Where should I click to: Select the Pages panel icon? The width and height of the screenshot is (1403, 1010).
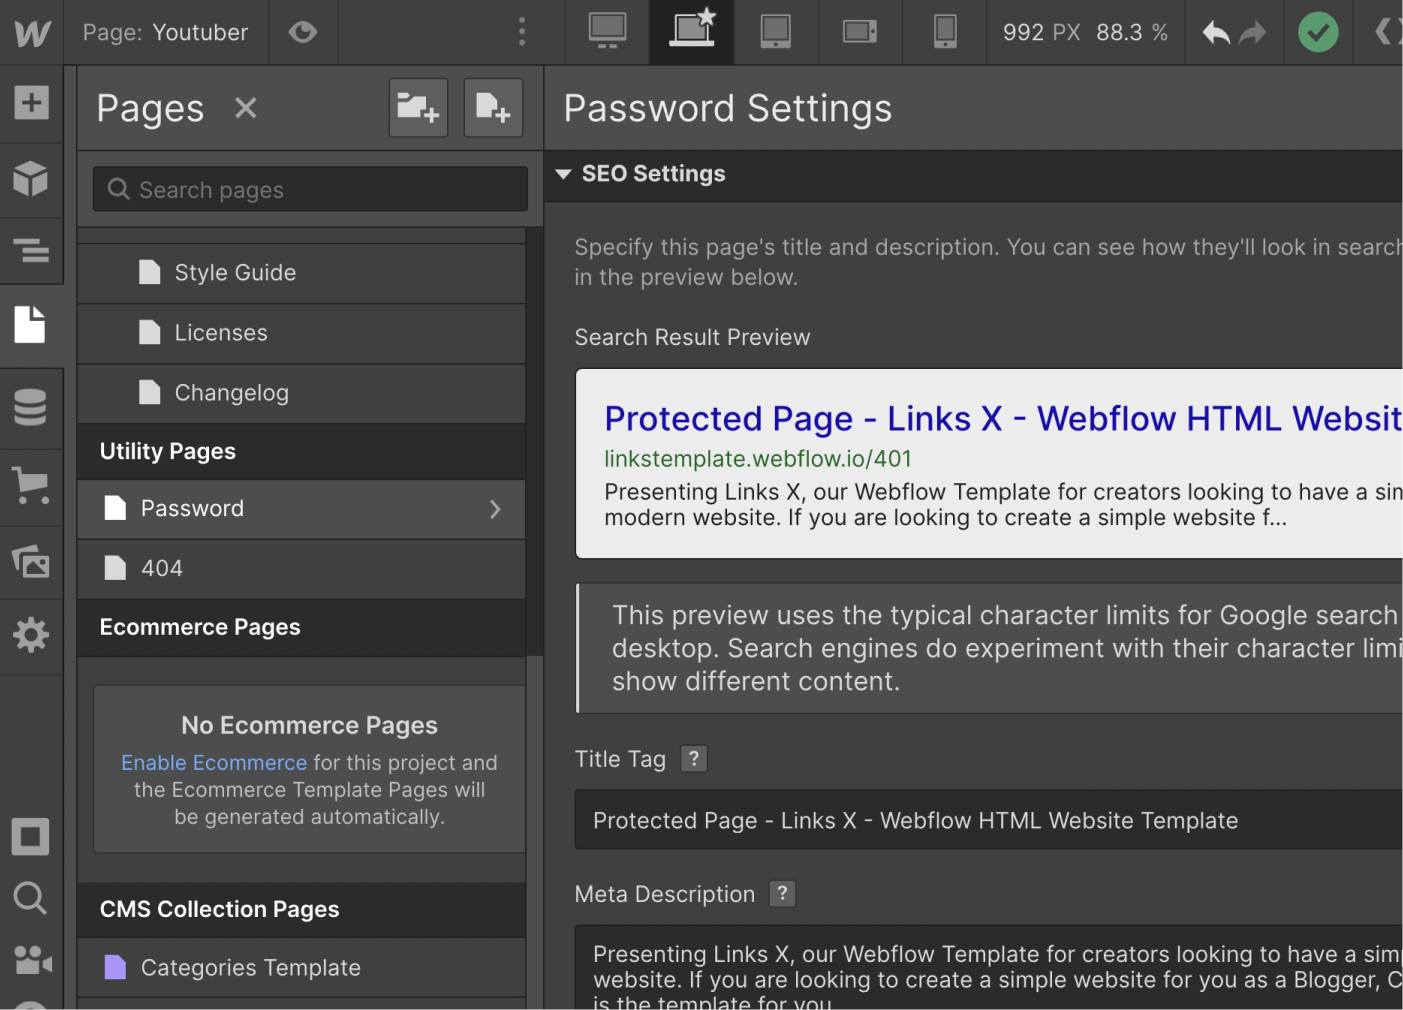tap(31, 325)
